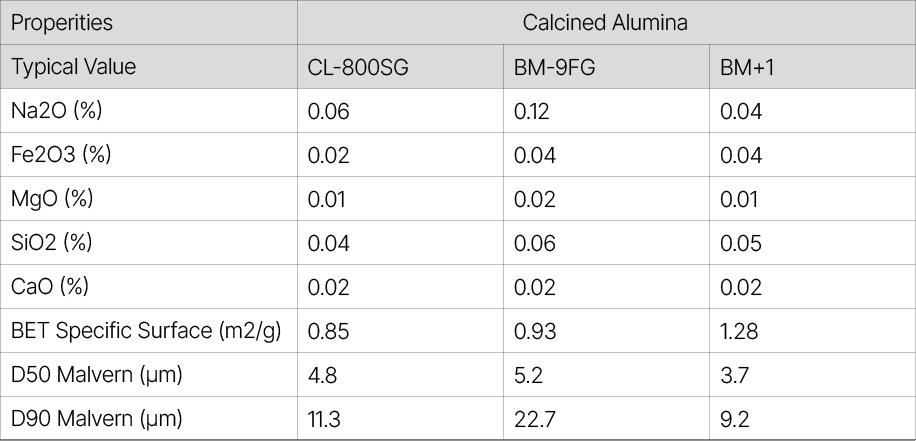
Task: Click the 0.06 SiO2 value for BM-9FG
Action: (535, 243)
